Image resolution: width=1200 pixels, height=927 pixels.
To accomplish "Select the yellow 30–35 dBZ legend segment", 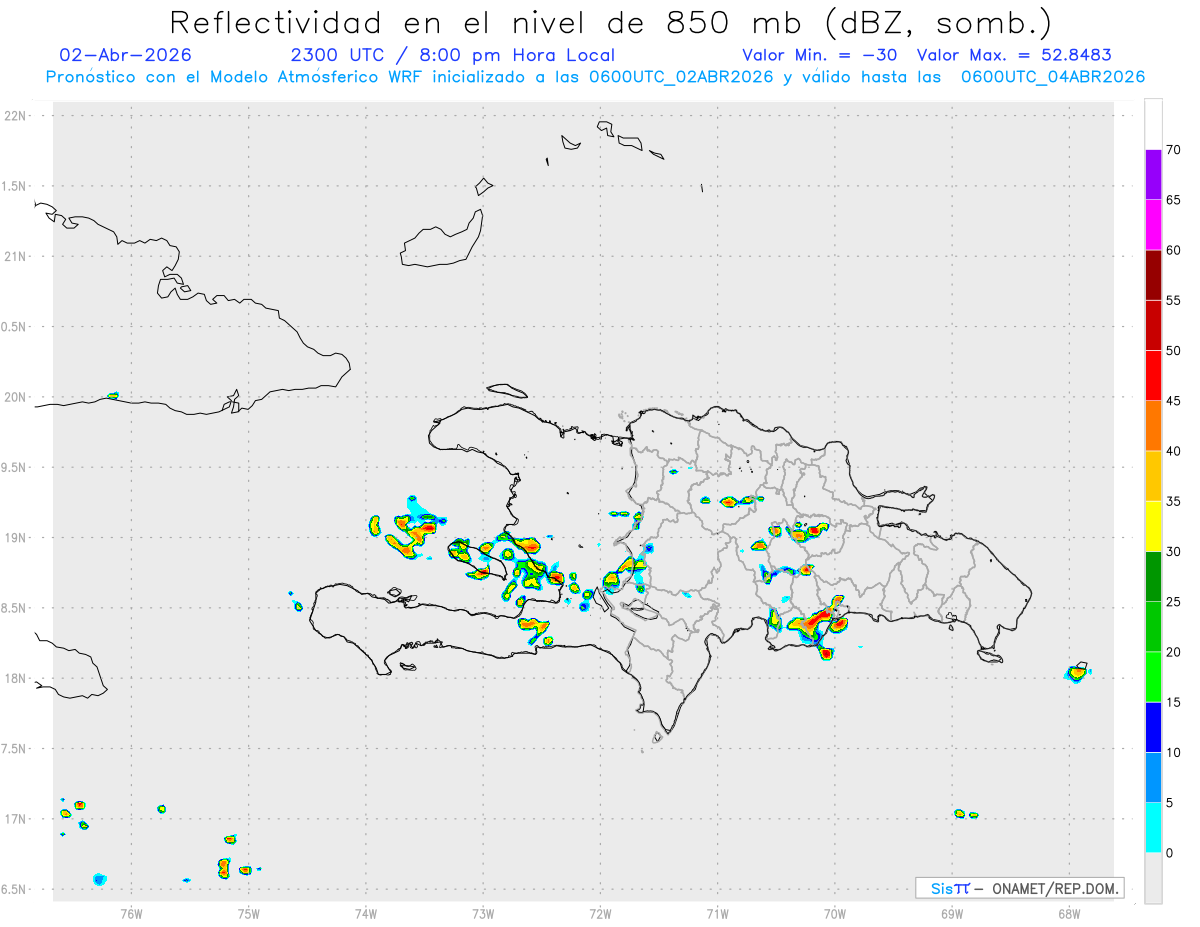I will pos(1153,526).
